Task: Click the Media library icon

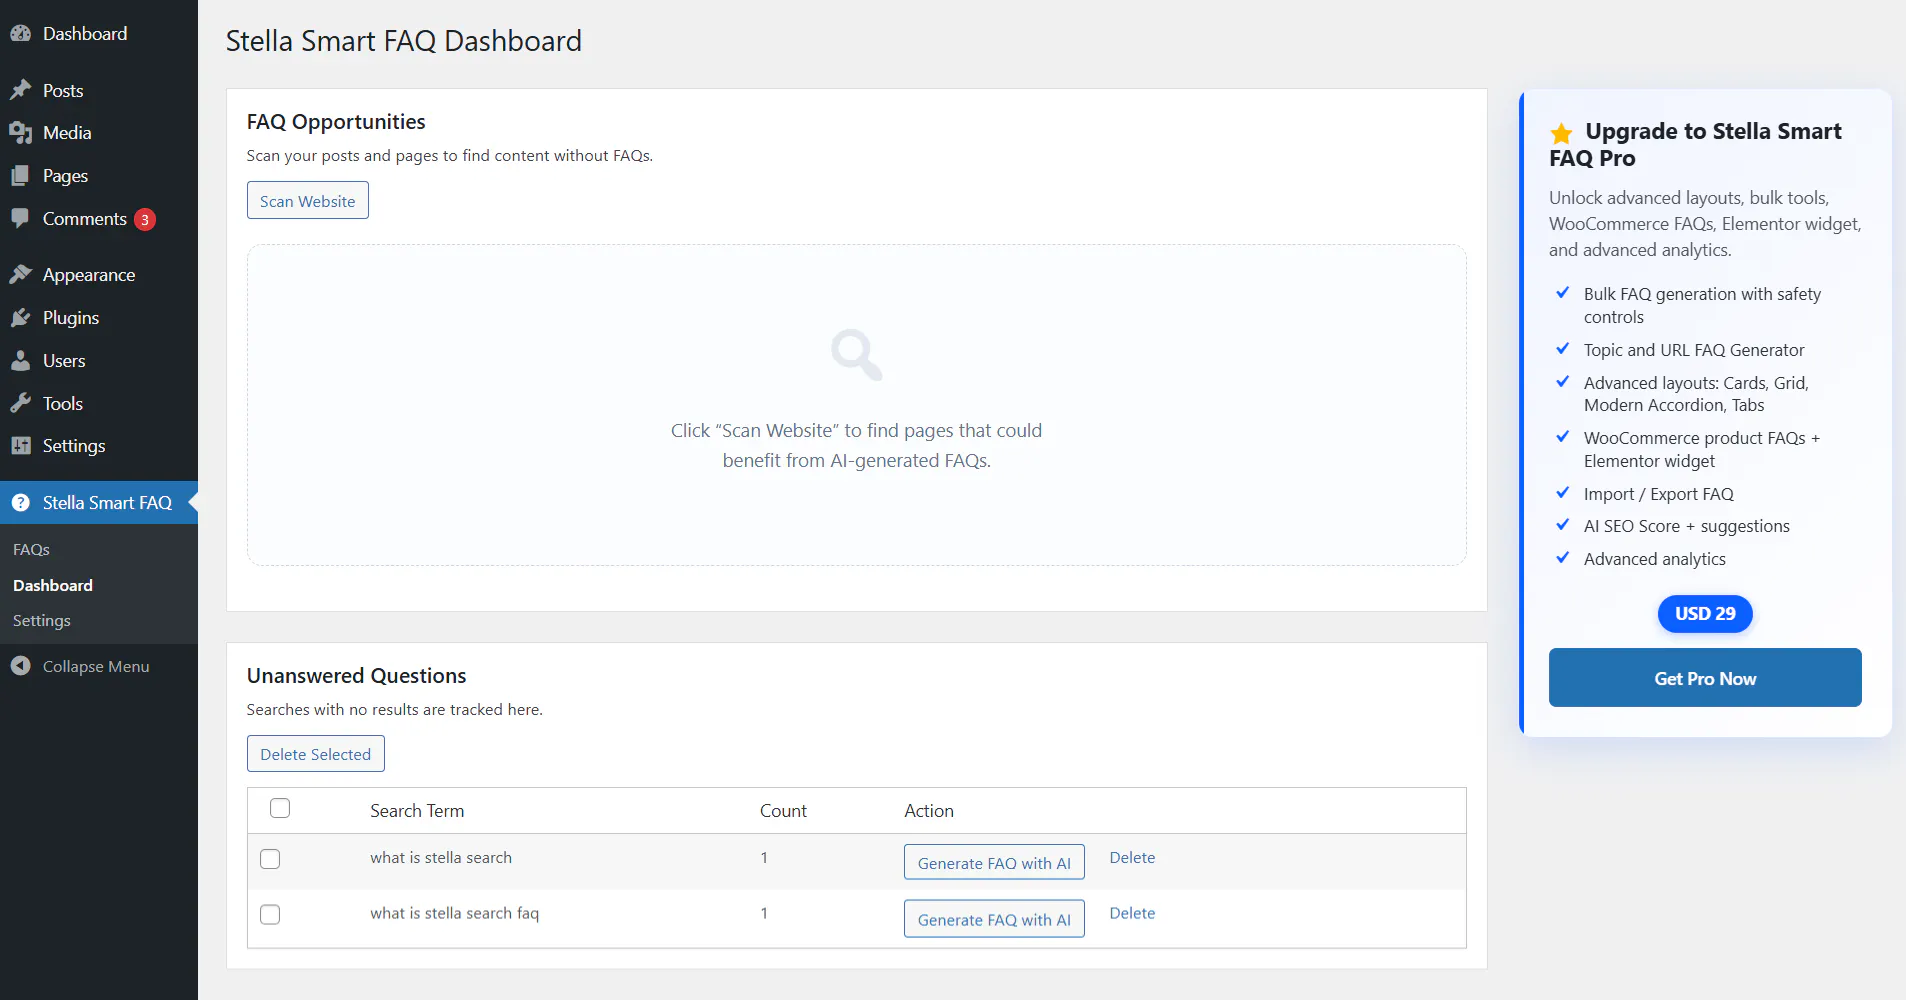Action: click(x=21, y=132)
